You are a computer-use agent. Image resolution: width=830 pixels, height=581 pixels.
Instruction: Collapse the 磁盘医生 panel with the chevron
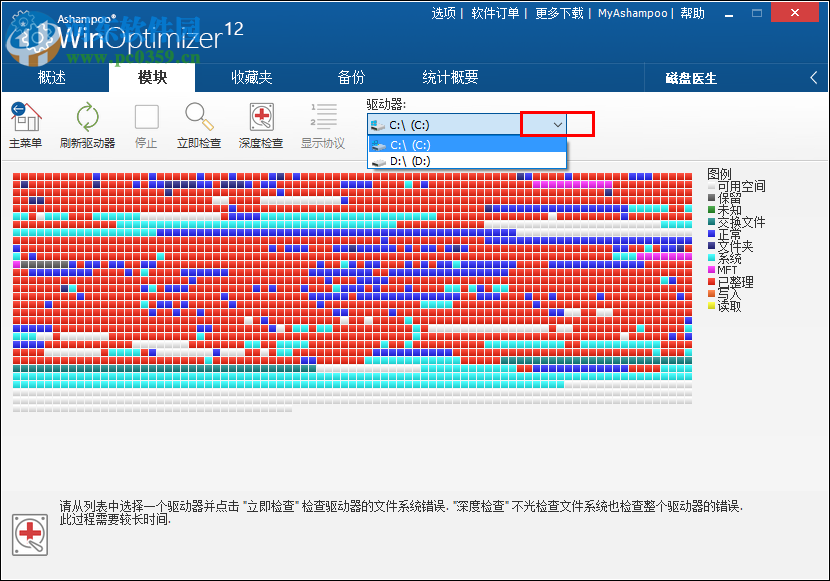tap(812, 76)
